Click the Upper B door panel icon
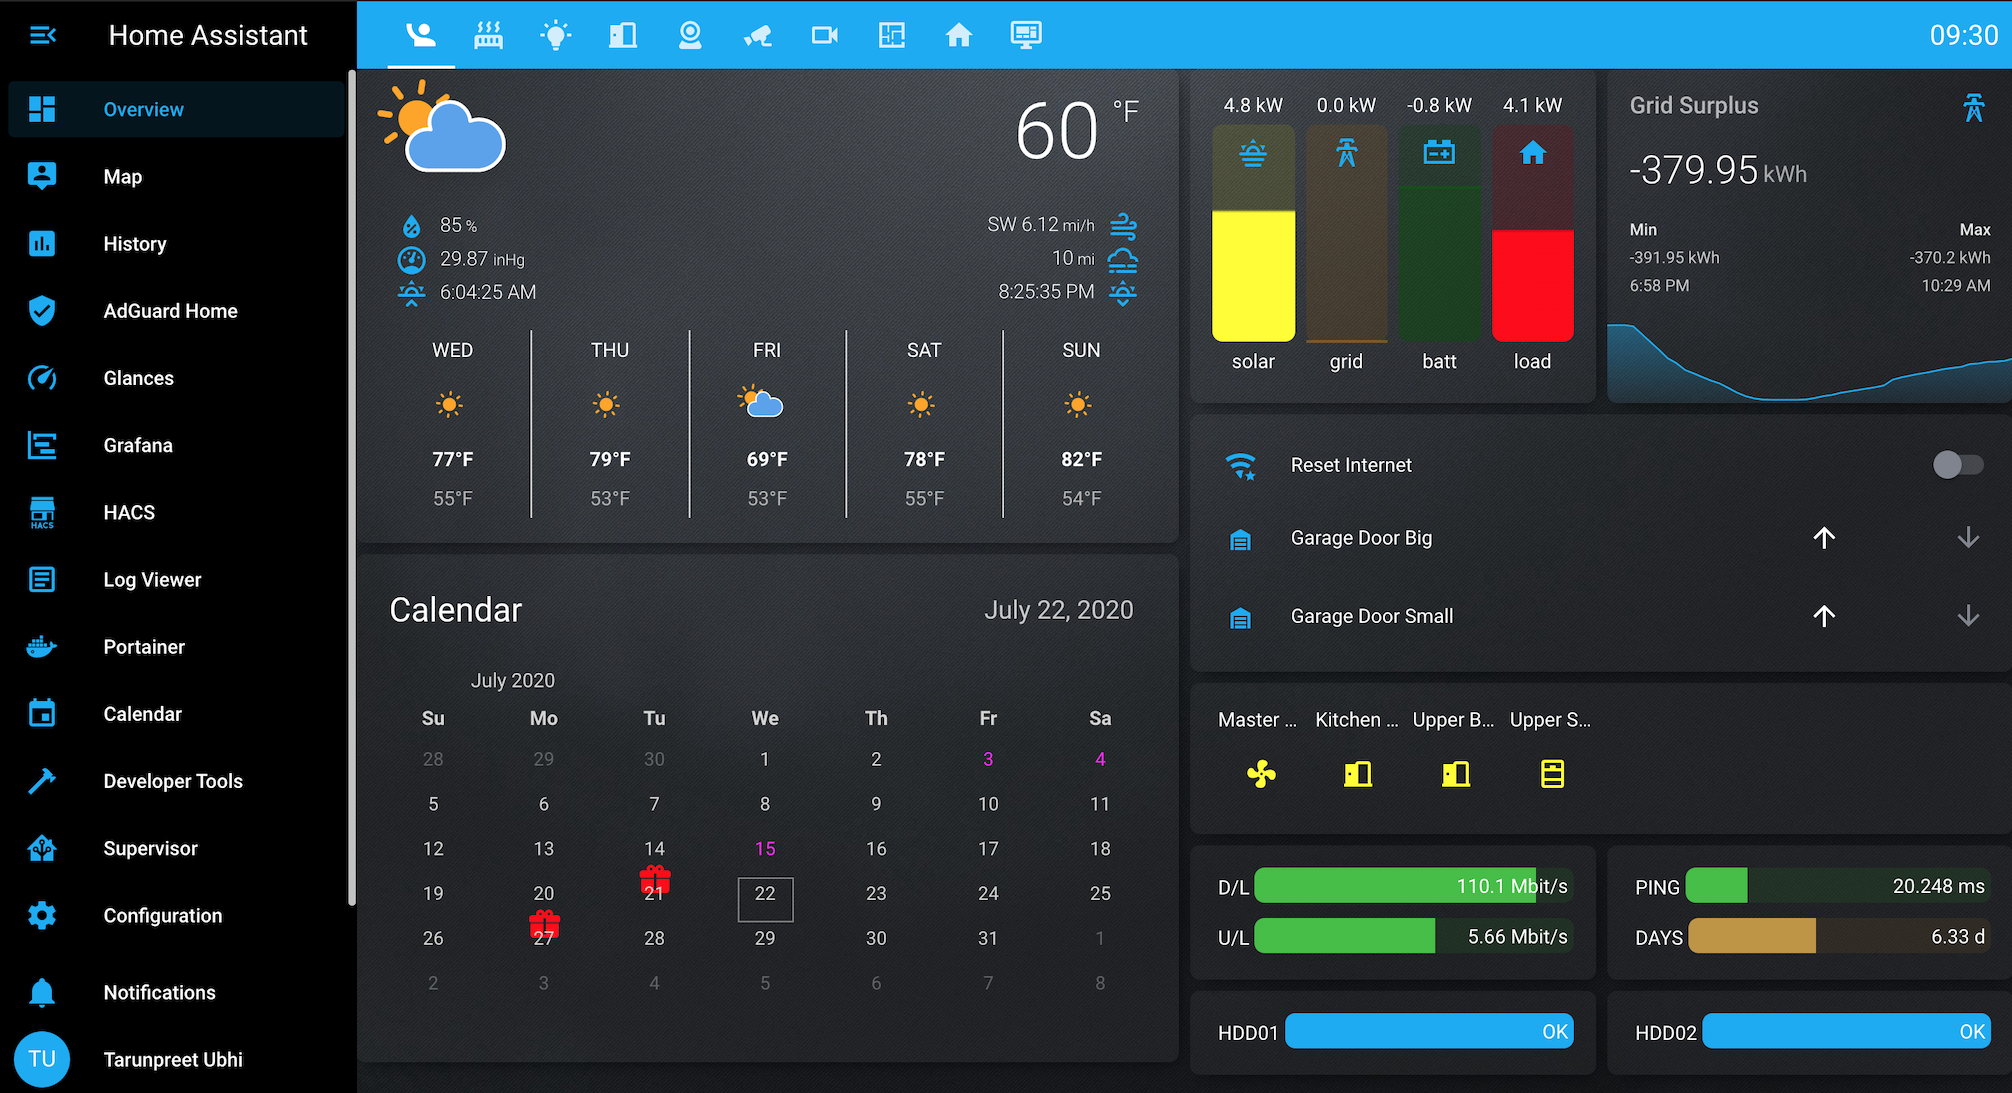The height and width of the screenshot is (1093, 2012). point(1453,773)
